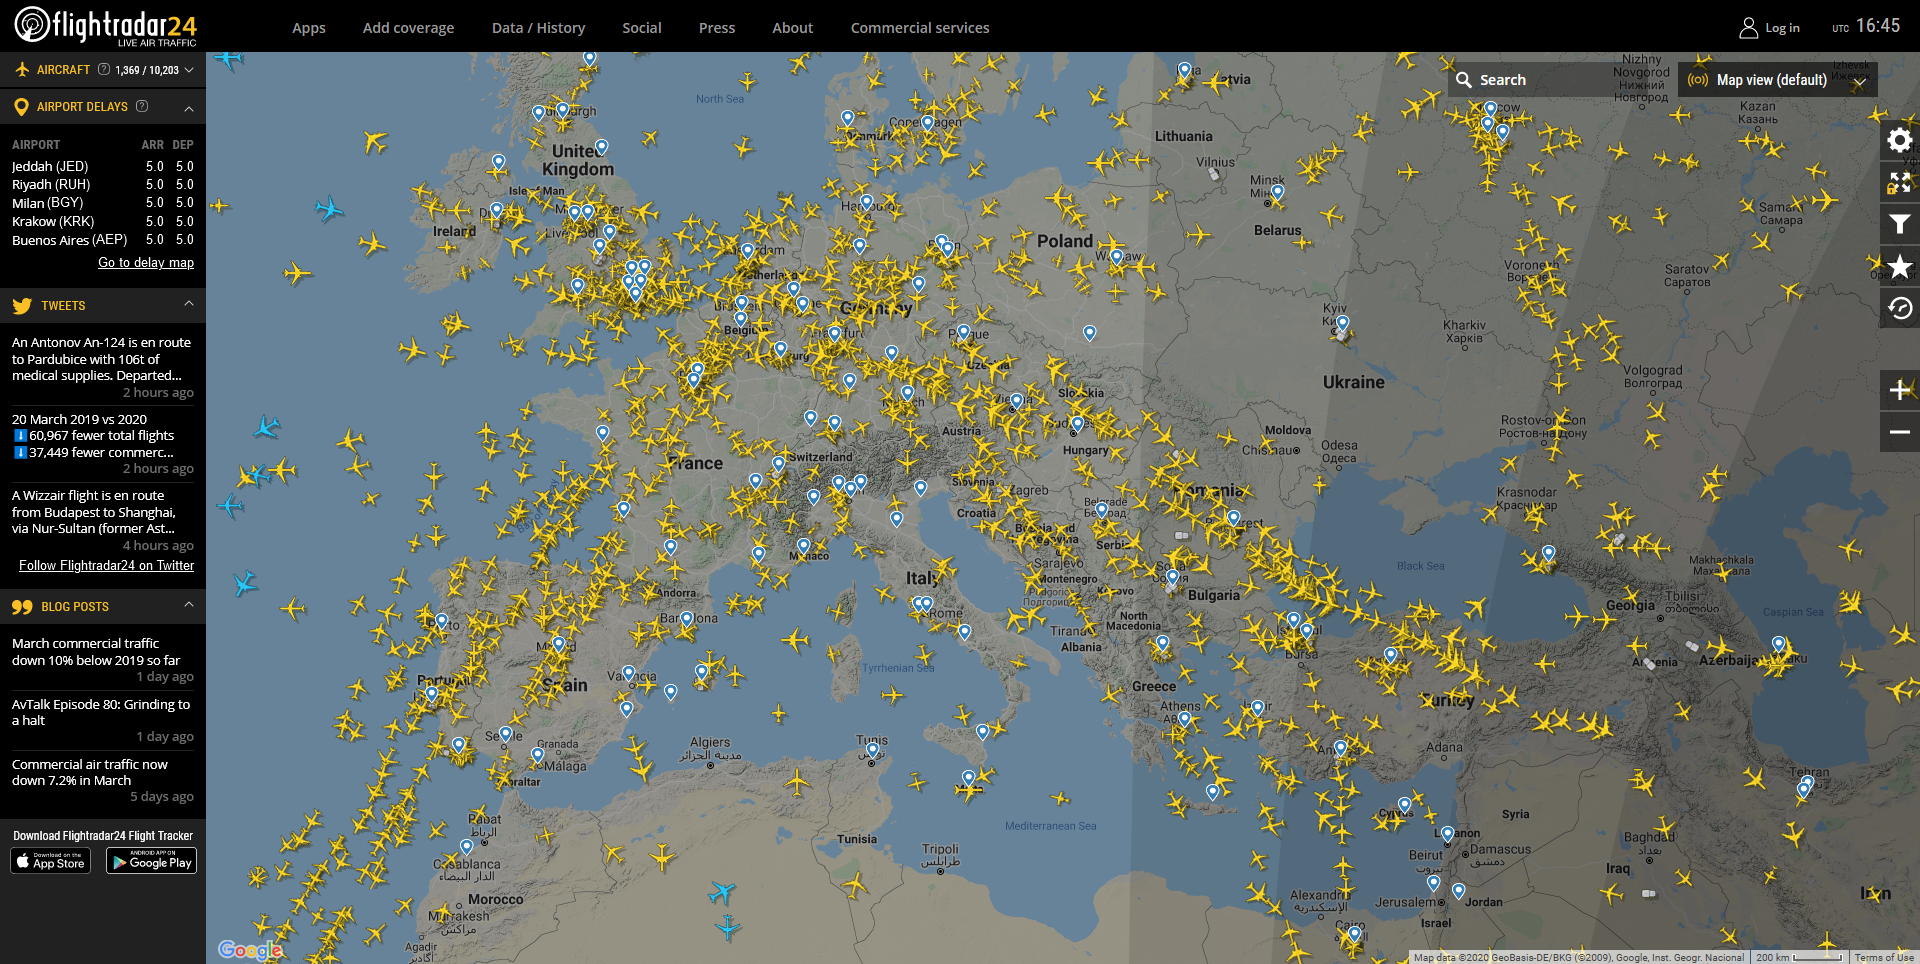Select Milan (BGY) airport row
Image resolution: width=1920 pixels, height=964 pixels.
(102, 203)
